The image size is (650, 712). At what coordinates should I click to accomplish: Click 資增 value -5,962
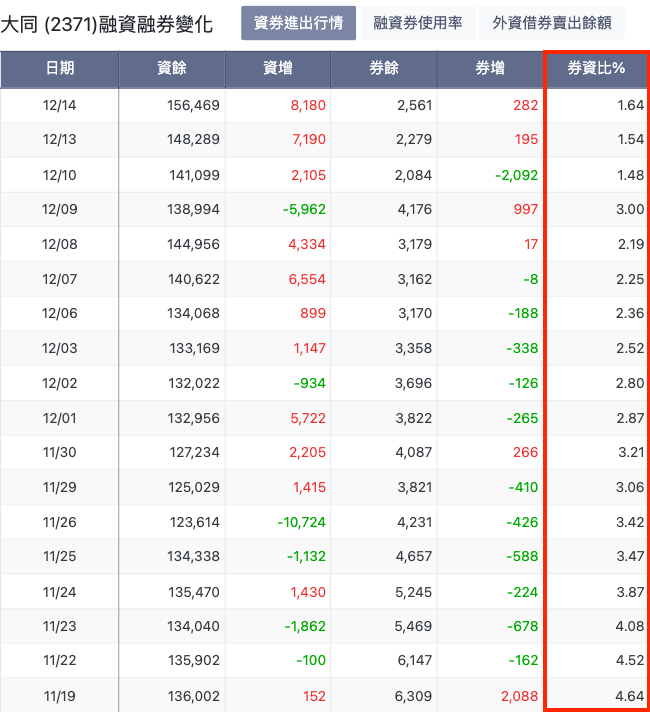pyautogui.click(x=304, y=209)
